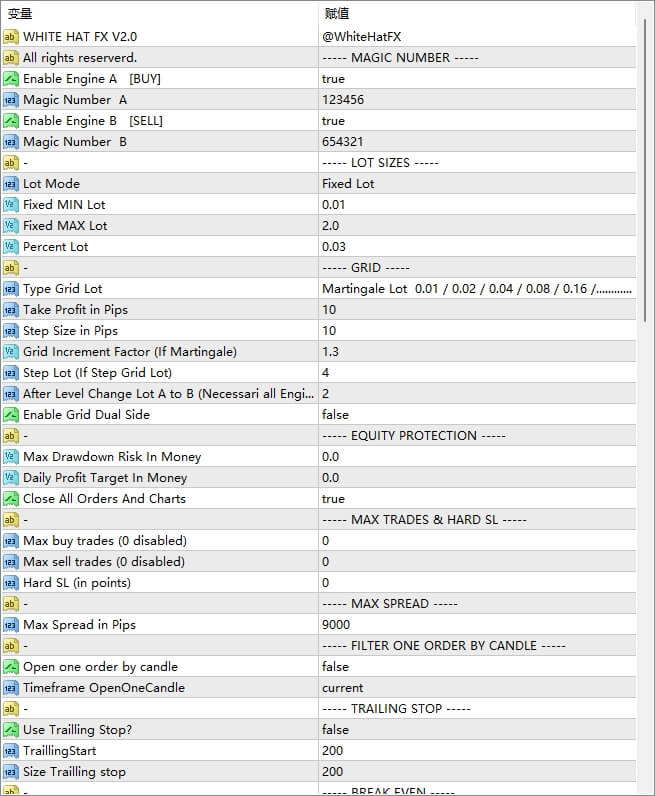Screen dimensions: 655x796
Task: Click the double icon beside Max Drawdown Risk In Money
Action: (x=10, y=457)
